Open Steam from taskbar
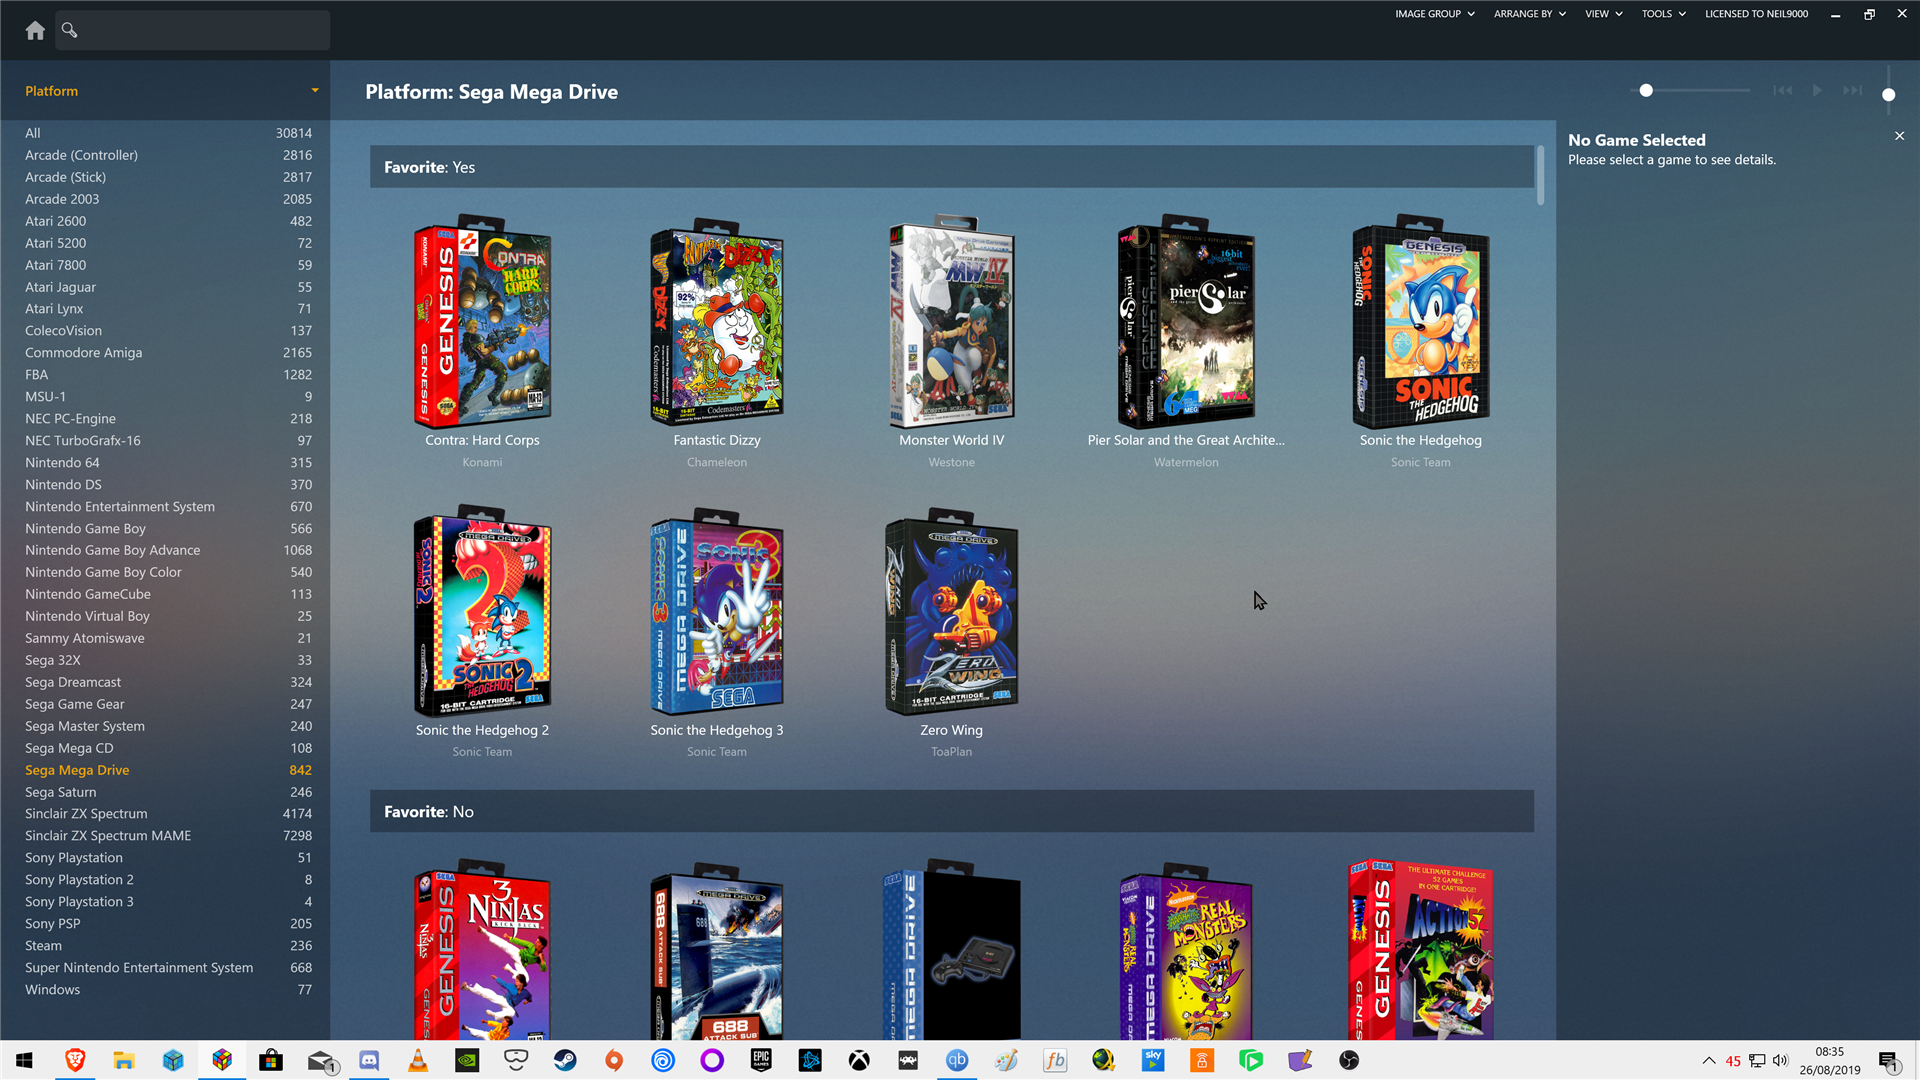Viewport: 1920px width, 1080px height. [x=565, y=1060]
